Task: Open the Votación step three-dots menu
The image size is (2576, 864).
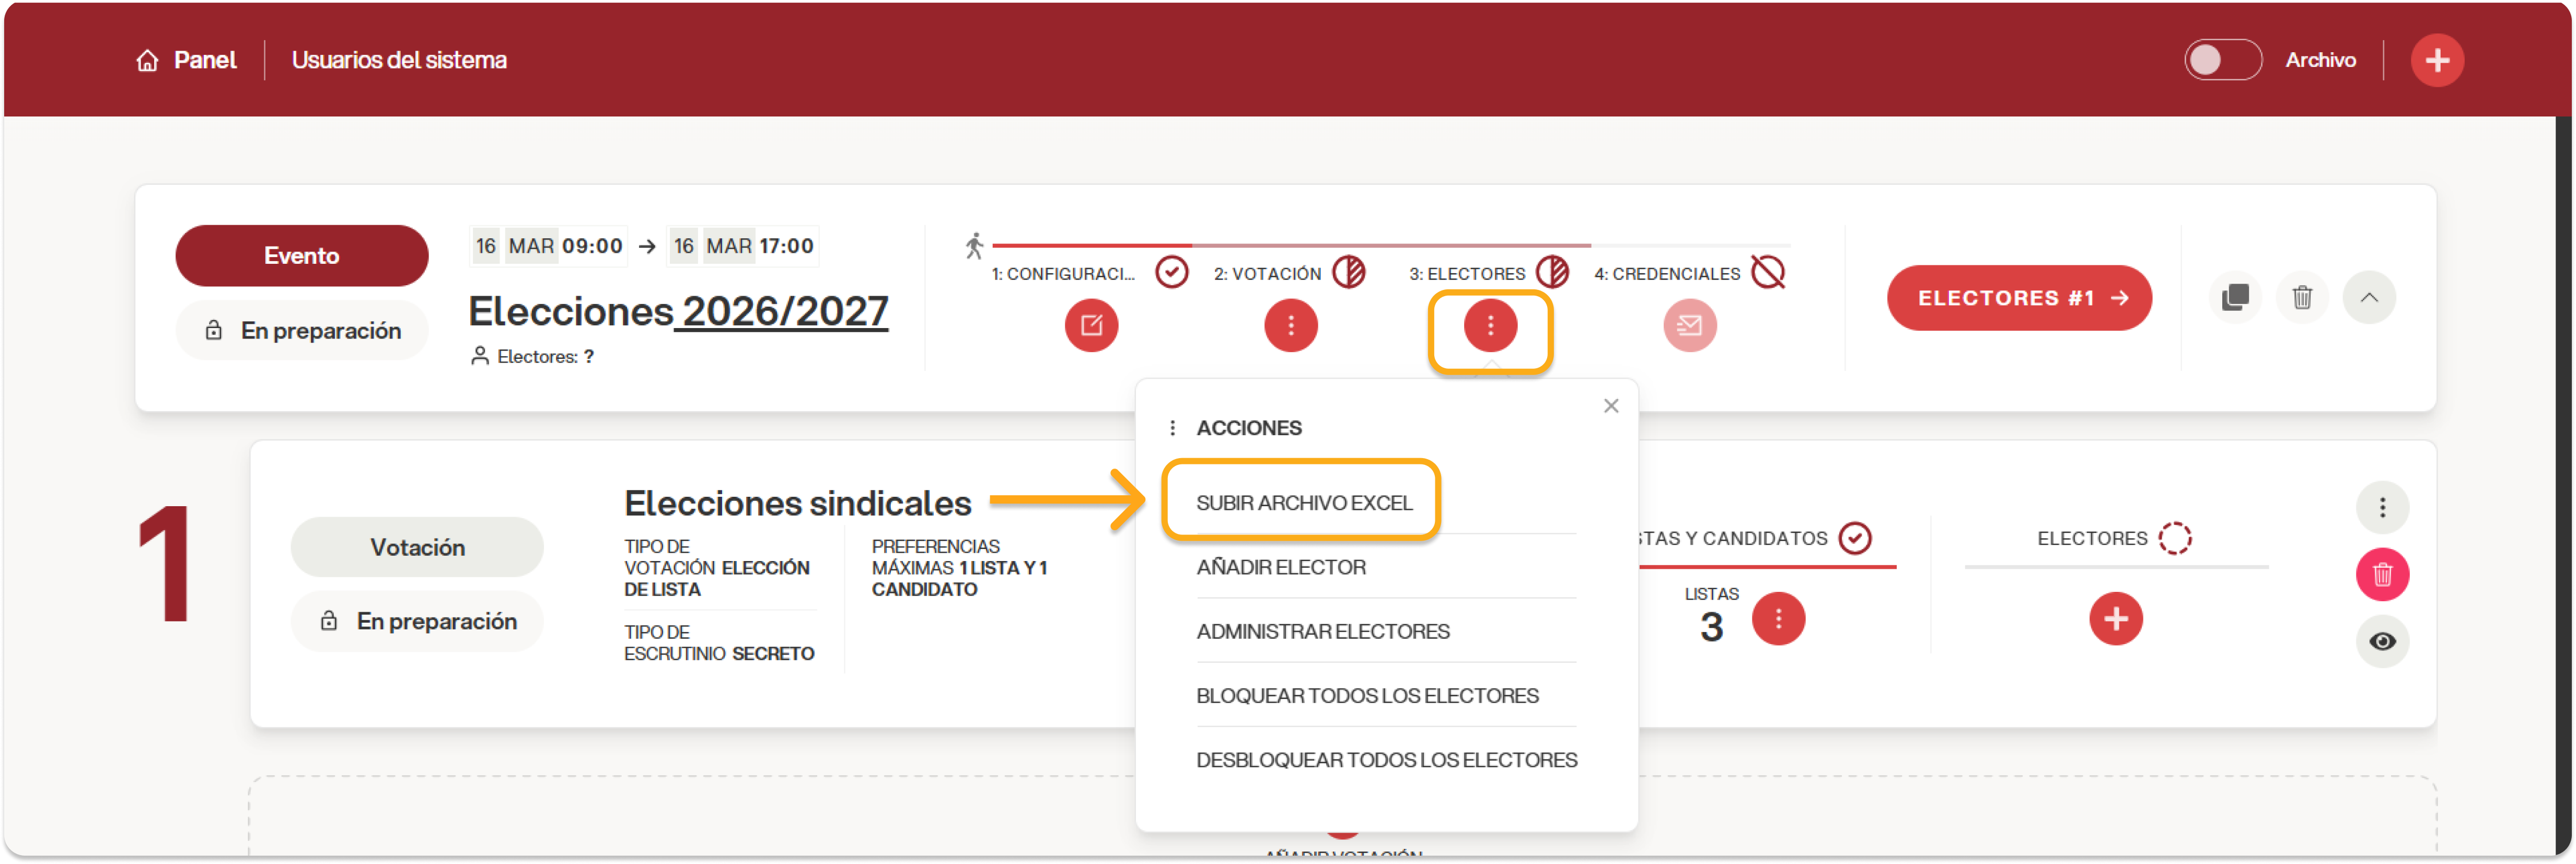Action: pos(1290,325)
